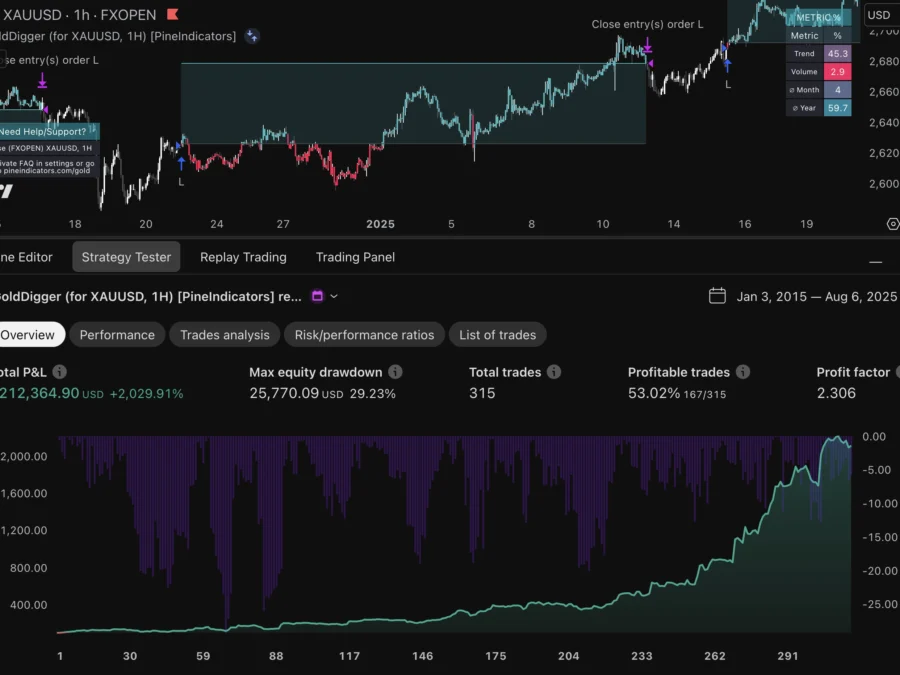Expand the strategy name dropdown chevron
900x675 pixels.
point(334,296)
